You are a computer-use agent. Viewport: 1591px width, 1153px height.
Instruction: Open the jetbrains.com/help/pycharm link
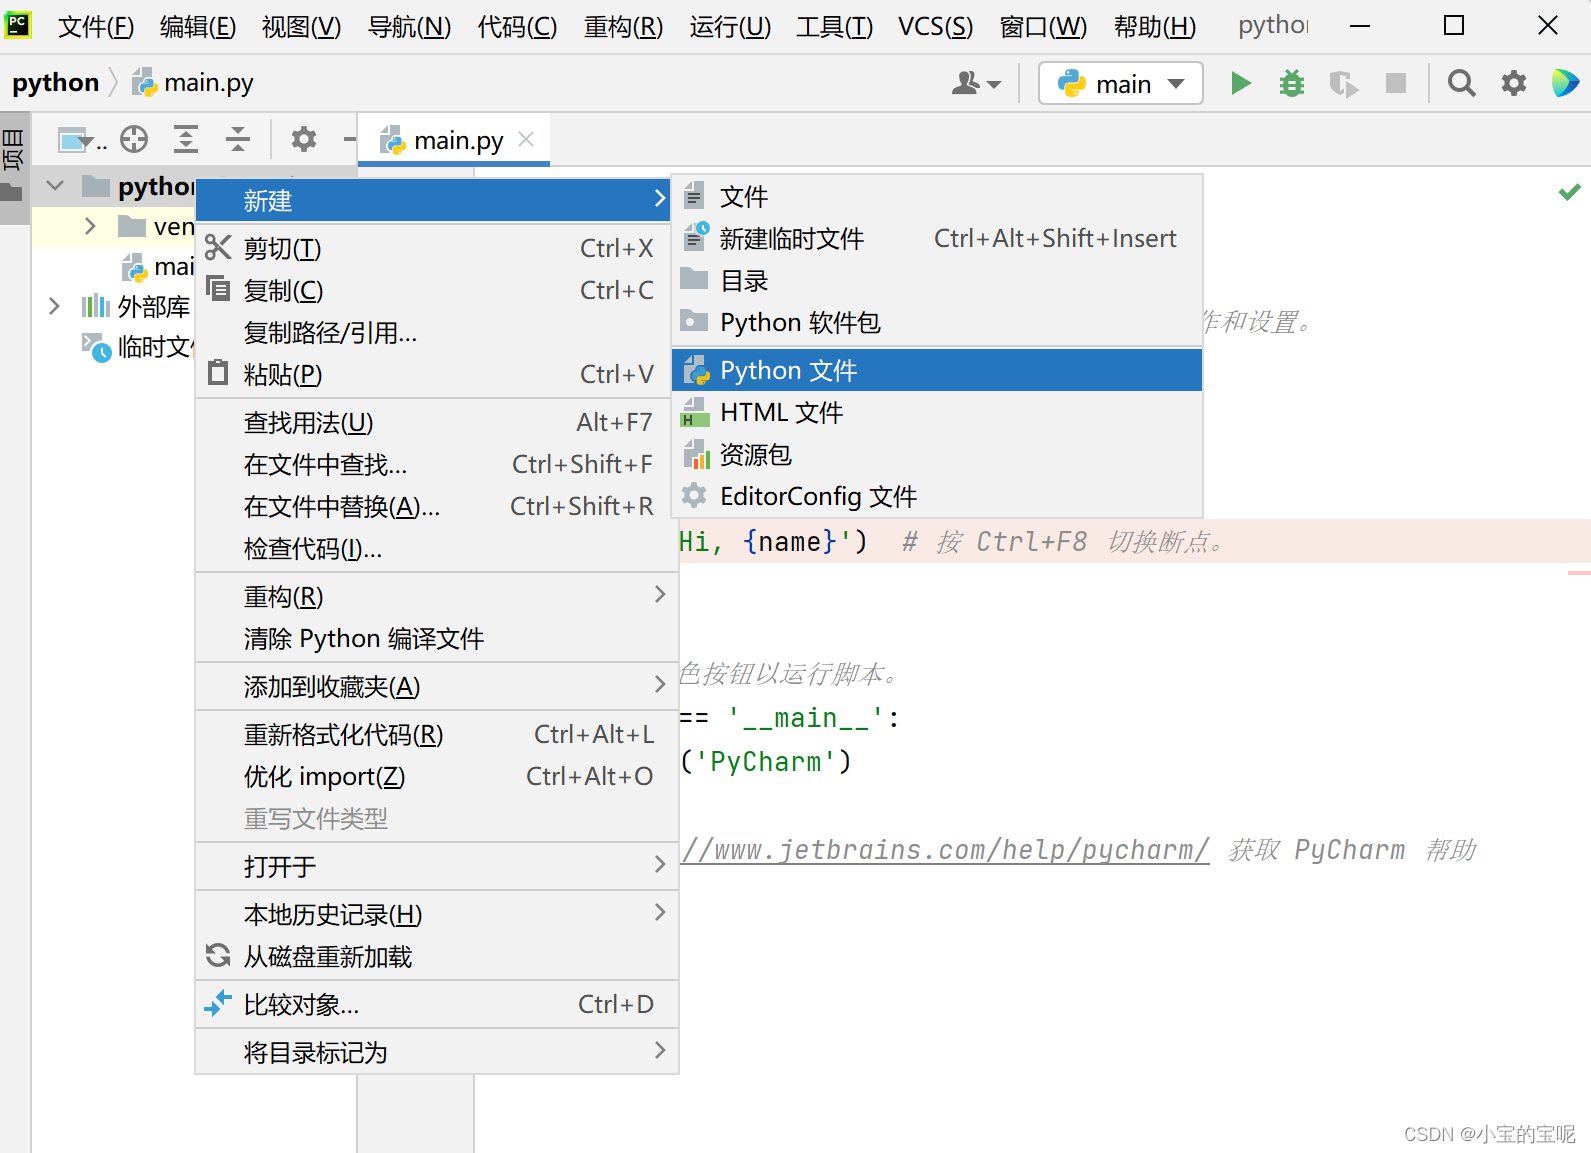pos(945,850)
